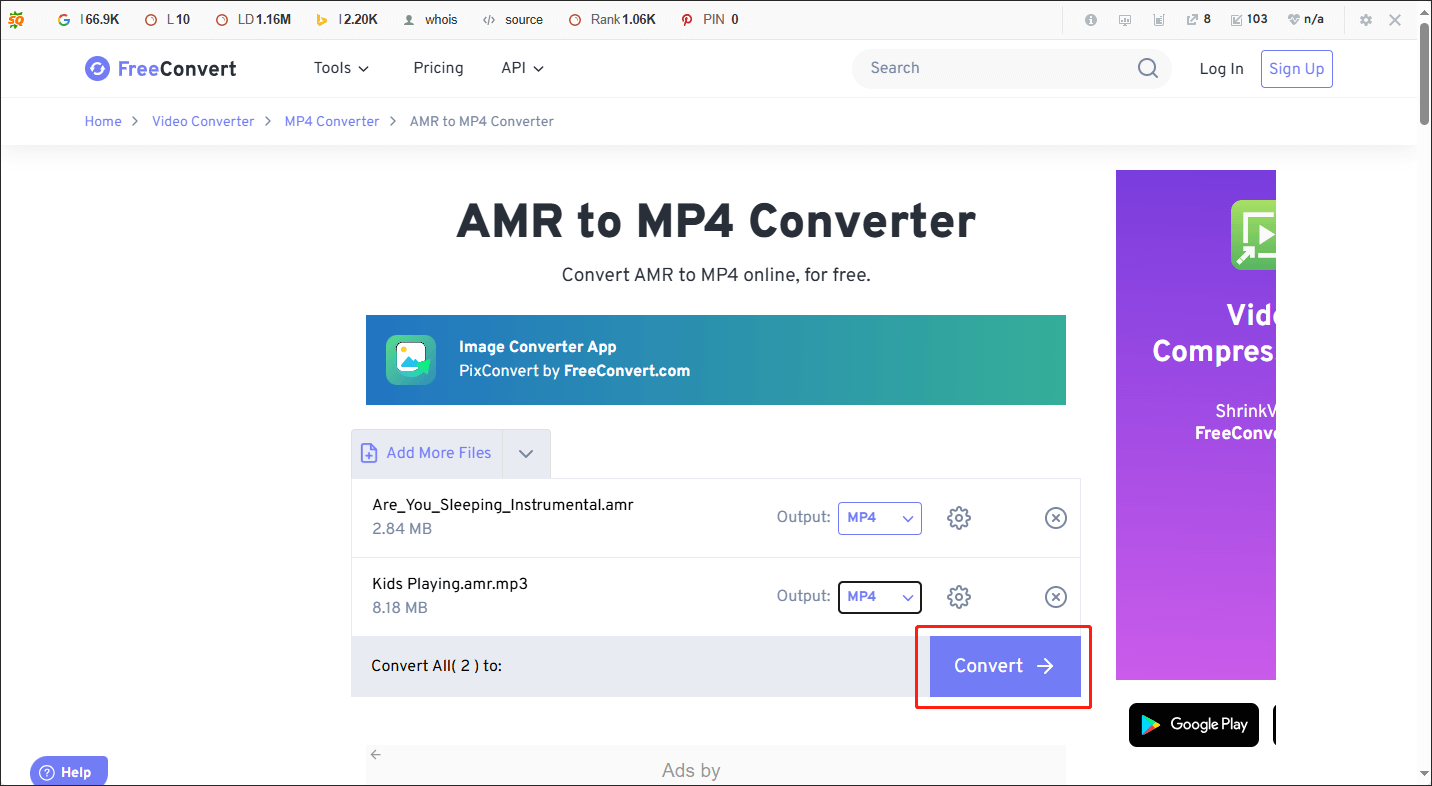Screen dimensions: 1432x786
Task: Click the Bing index 2.20K stat
Action: click(x=346, y=19)
